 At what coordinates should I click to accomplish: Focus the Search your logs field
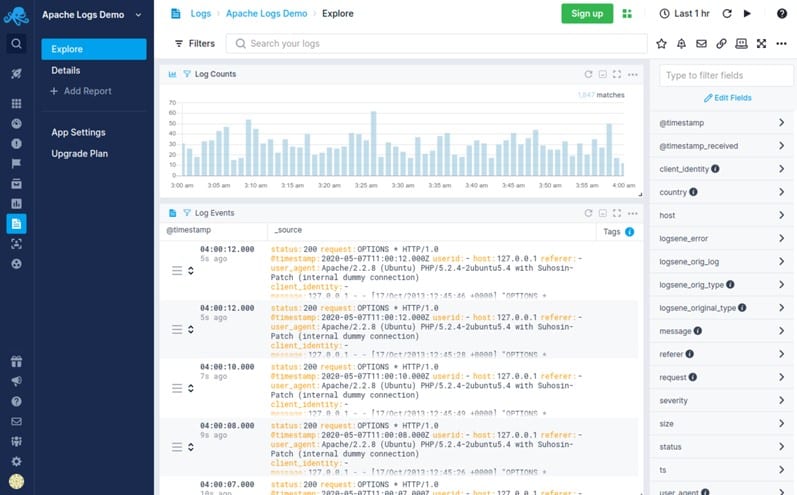[437, 44]
